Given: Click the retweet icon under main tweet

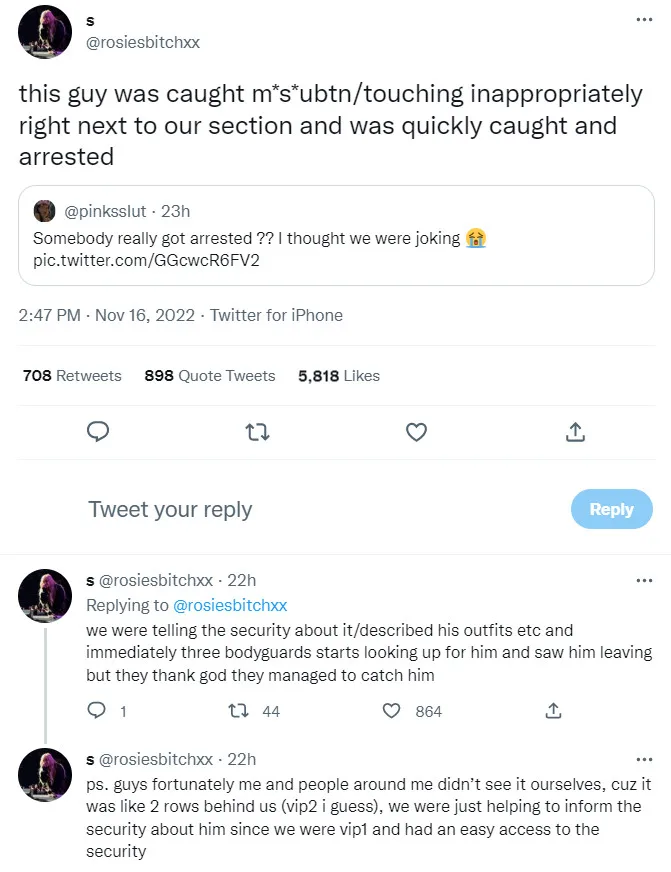Looking at the screenshot, I should coord(257,432).
